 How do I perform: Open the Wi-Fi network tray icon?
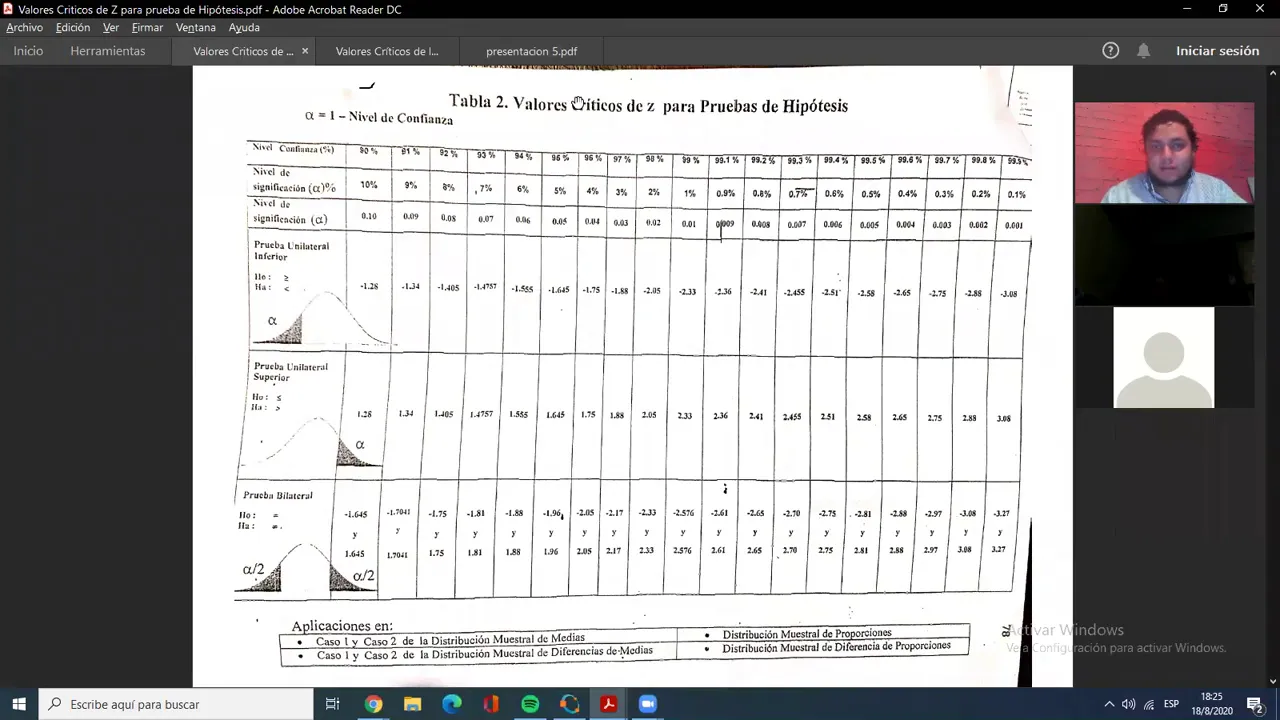click(1149, 704)
